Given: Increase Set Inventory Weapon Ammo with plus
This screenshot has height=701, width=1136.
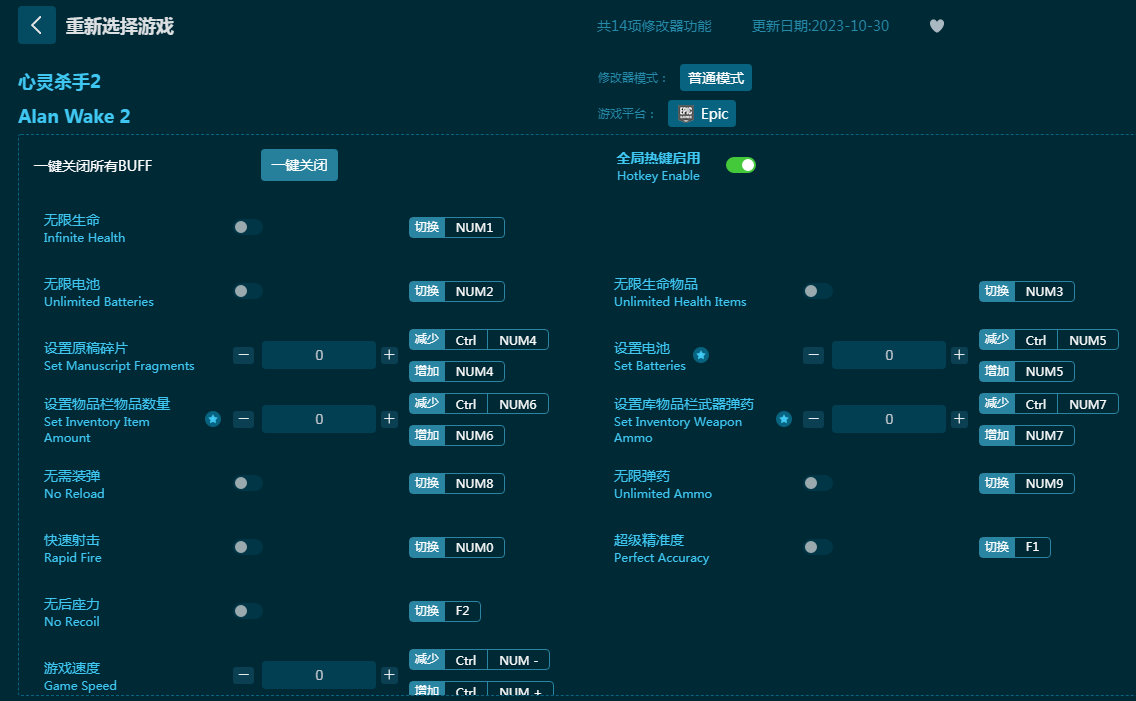Looking at the screenshot, I should tap(959, 419).
